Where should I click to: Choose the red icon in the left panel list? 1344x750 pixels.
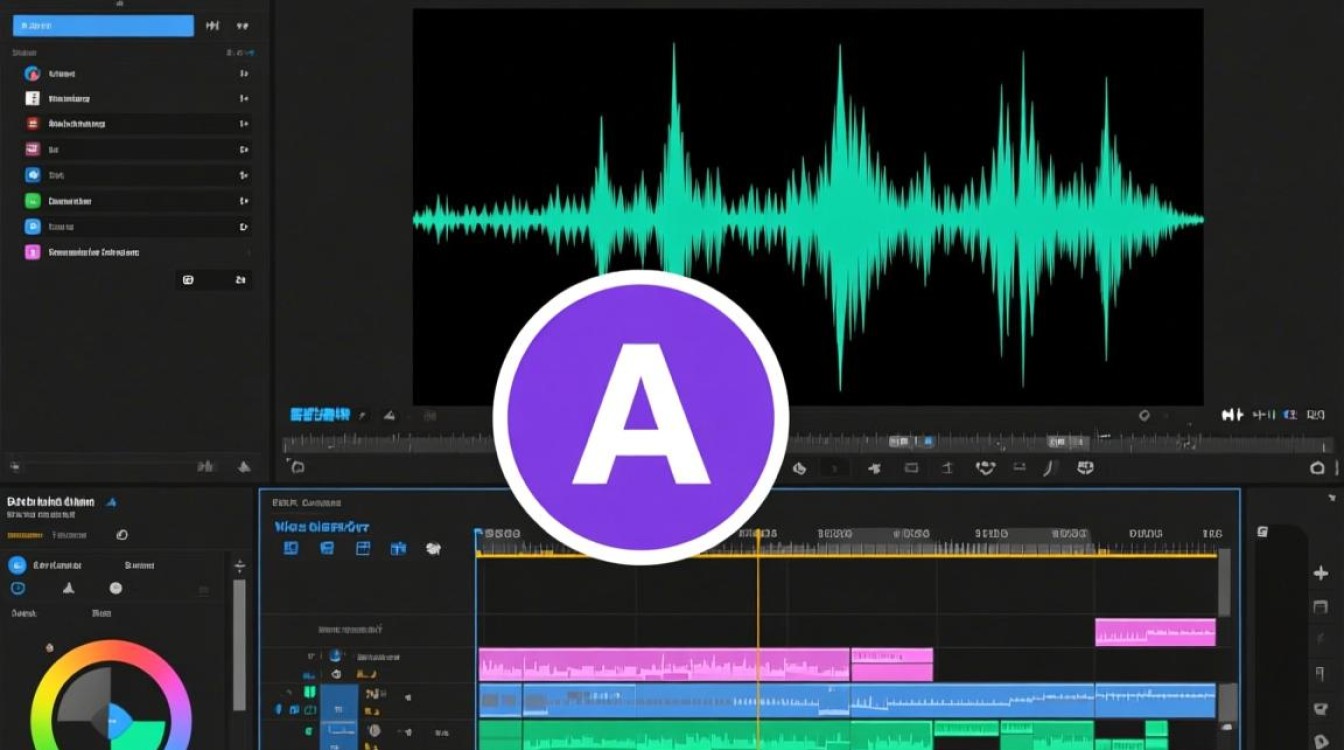(x=32, y=124)
